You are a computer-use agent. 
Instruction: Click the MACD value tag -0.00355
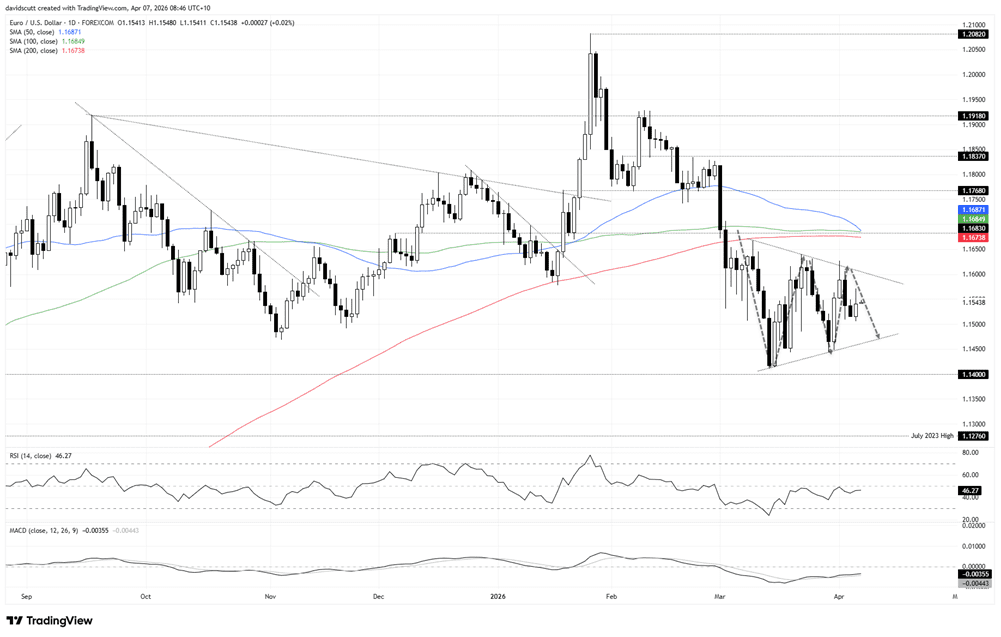click(x=974, y=575)
